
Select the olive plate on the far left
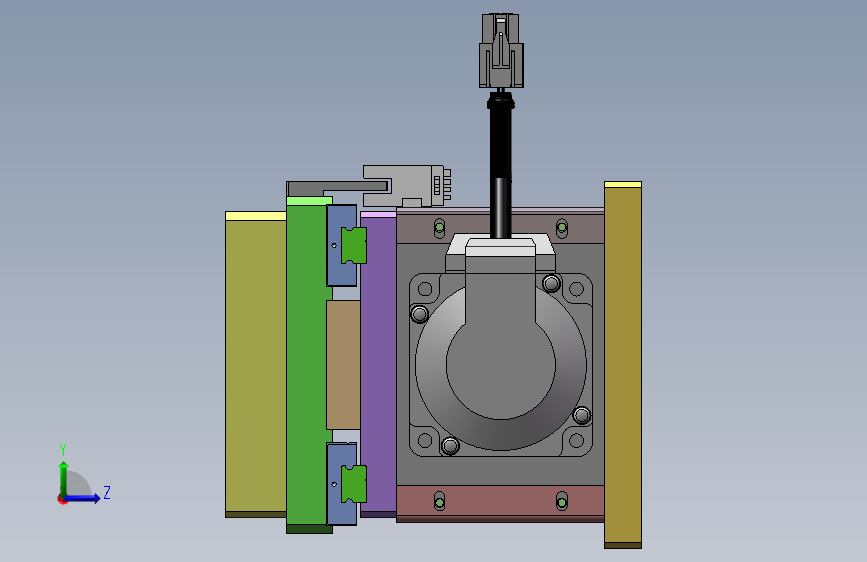tap(255, 365)
